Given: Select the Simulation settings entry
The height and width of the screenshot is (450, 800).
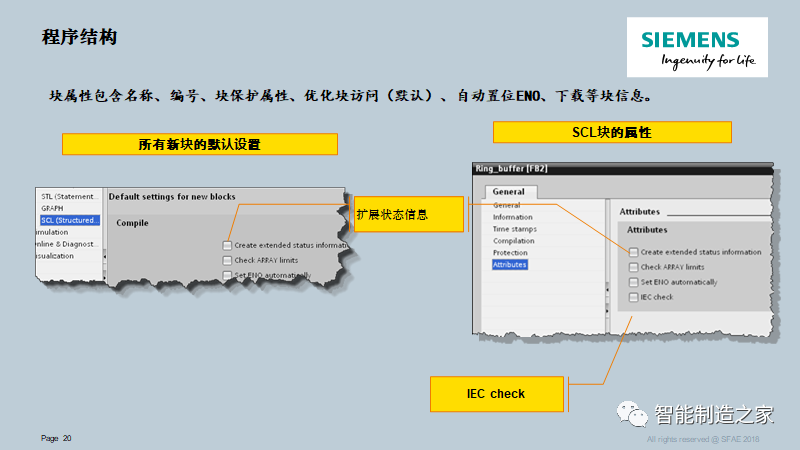Looking at the screenshot, I should pyautogui.click(x=52, y=232).
